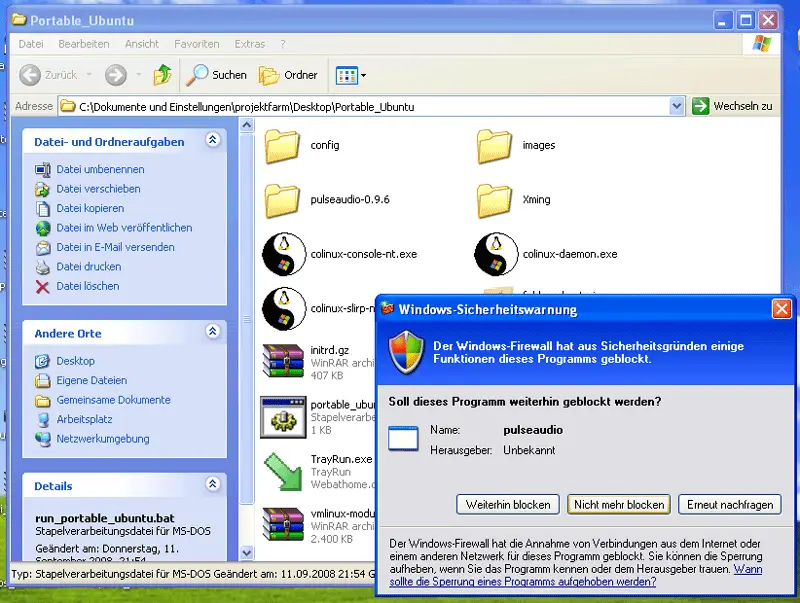Select colinux-daemon.exe yin-yang icon
The image size is (800, 603).
(x=496, y=254)
